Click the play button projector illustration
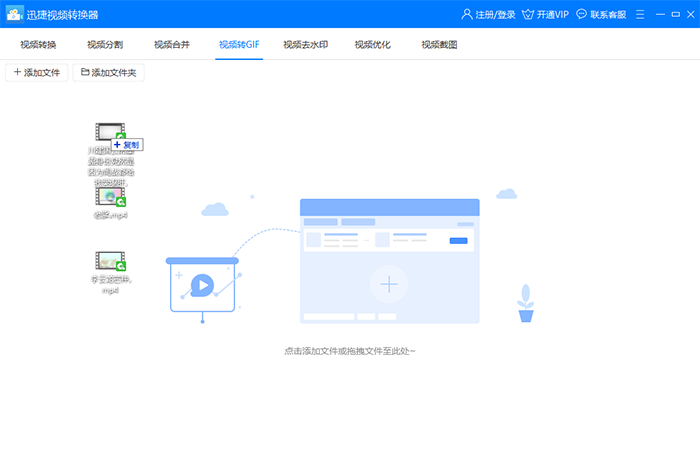Screen dimensions: 700x458 click(x=202, y=285)
